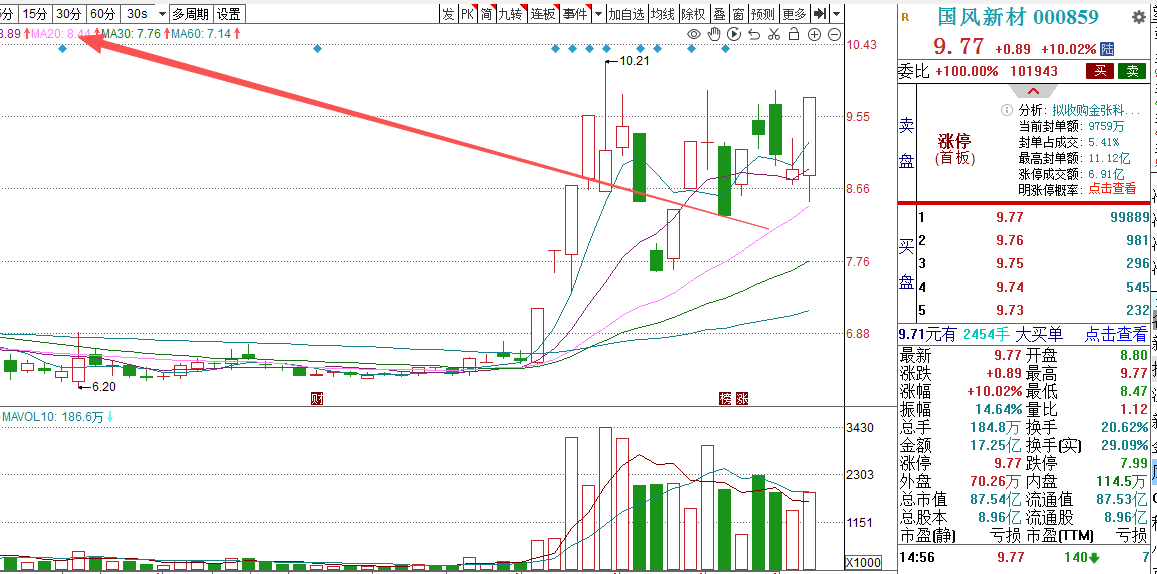Start the chart replay play icon
Viewport: 1157px width, 574px height.
point(733,34)
